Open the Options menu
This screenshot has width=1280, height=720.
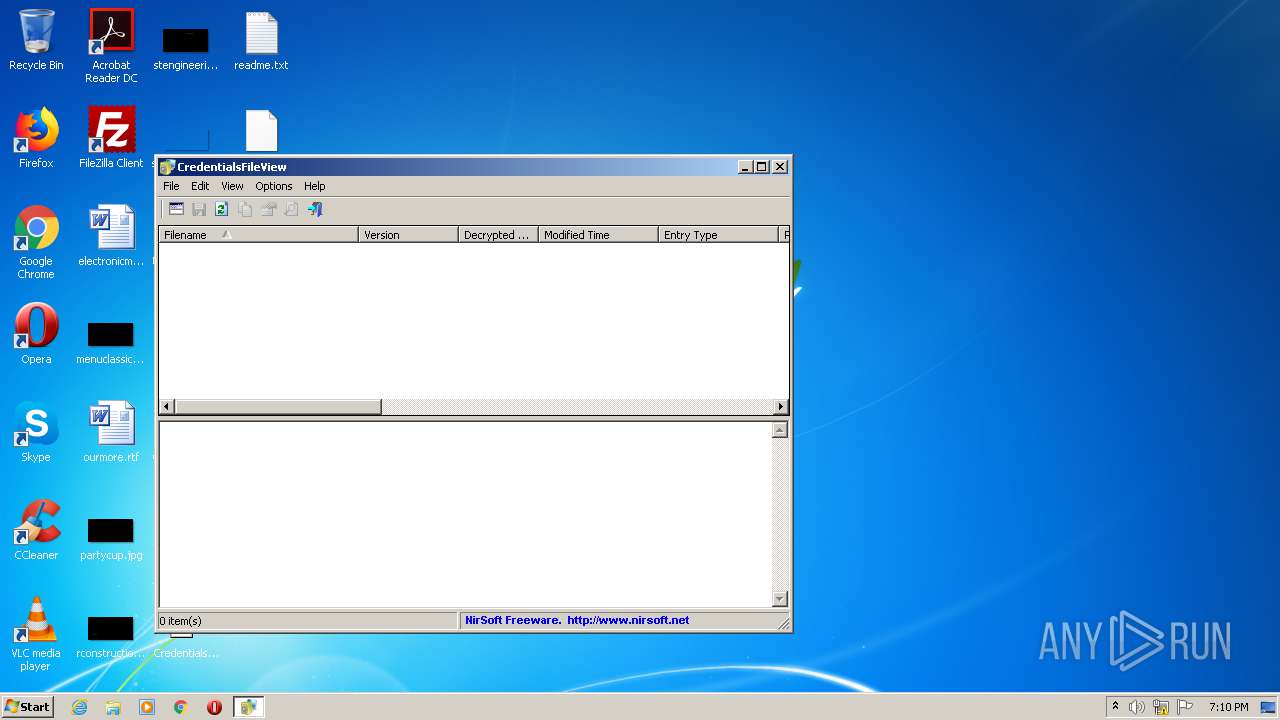tap(273, 186)
